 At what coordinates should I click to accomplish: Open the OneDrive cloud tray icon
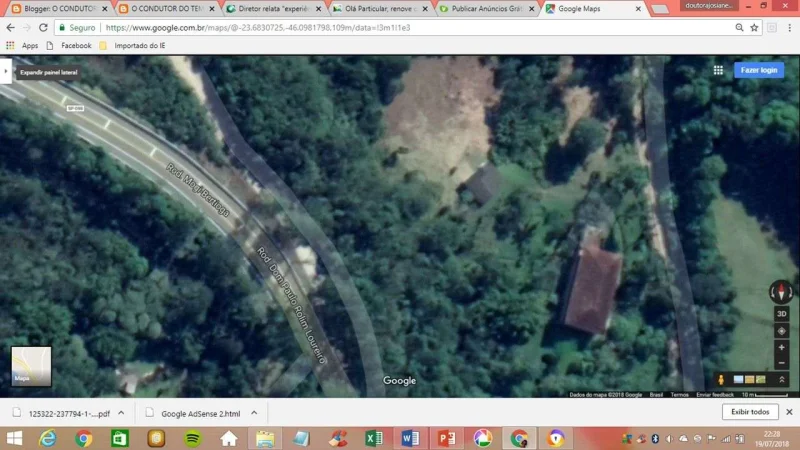[x=683, y=439]
